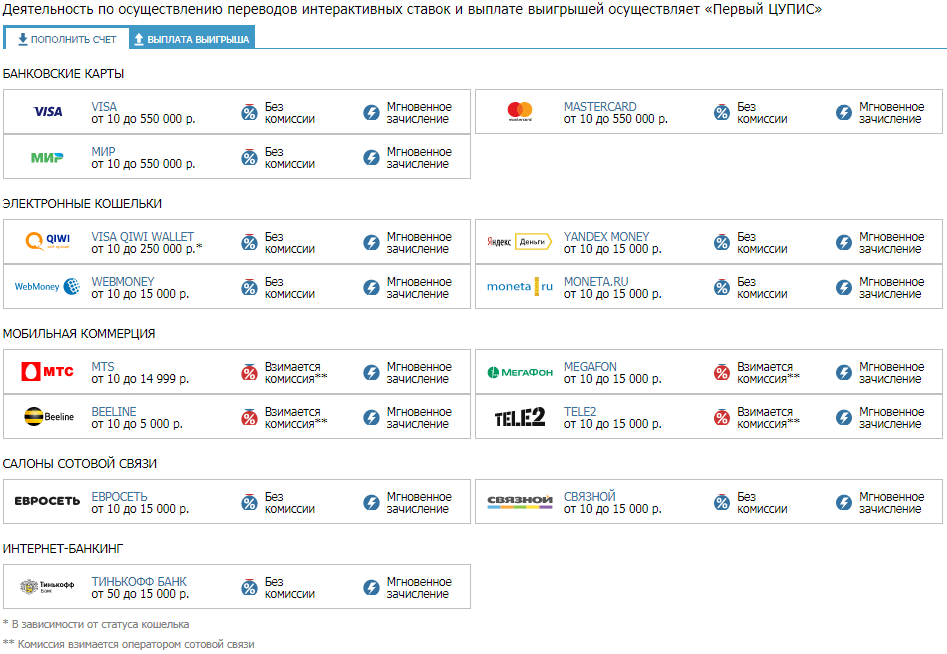Click the 'от 50 до 15 000 р.' Тинькофф limit
This screenshot has height=654, width=947.
(140, 594)
